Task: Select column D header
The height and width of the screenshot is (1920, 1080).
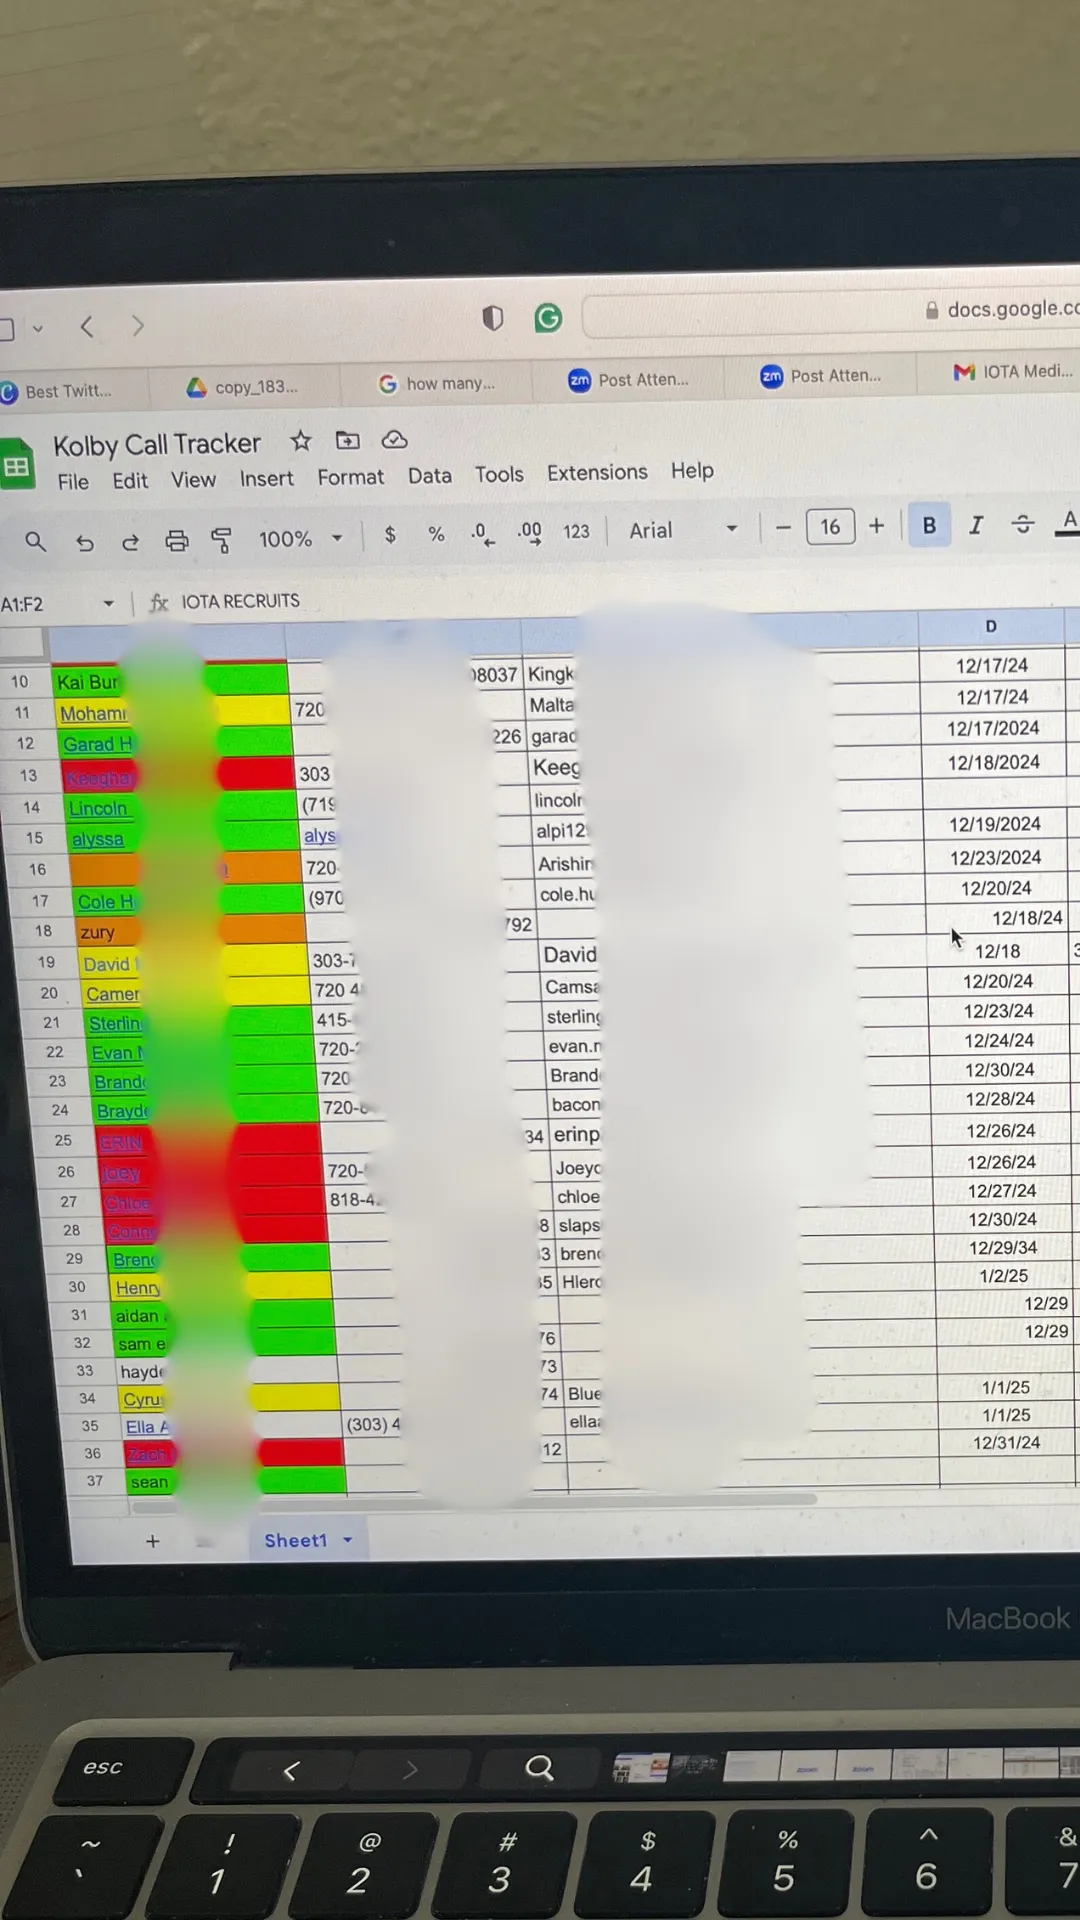Action: point(991,627)
